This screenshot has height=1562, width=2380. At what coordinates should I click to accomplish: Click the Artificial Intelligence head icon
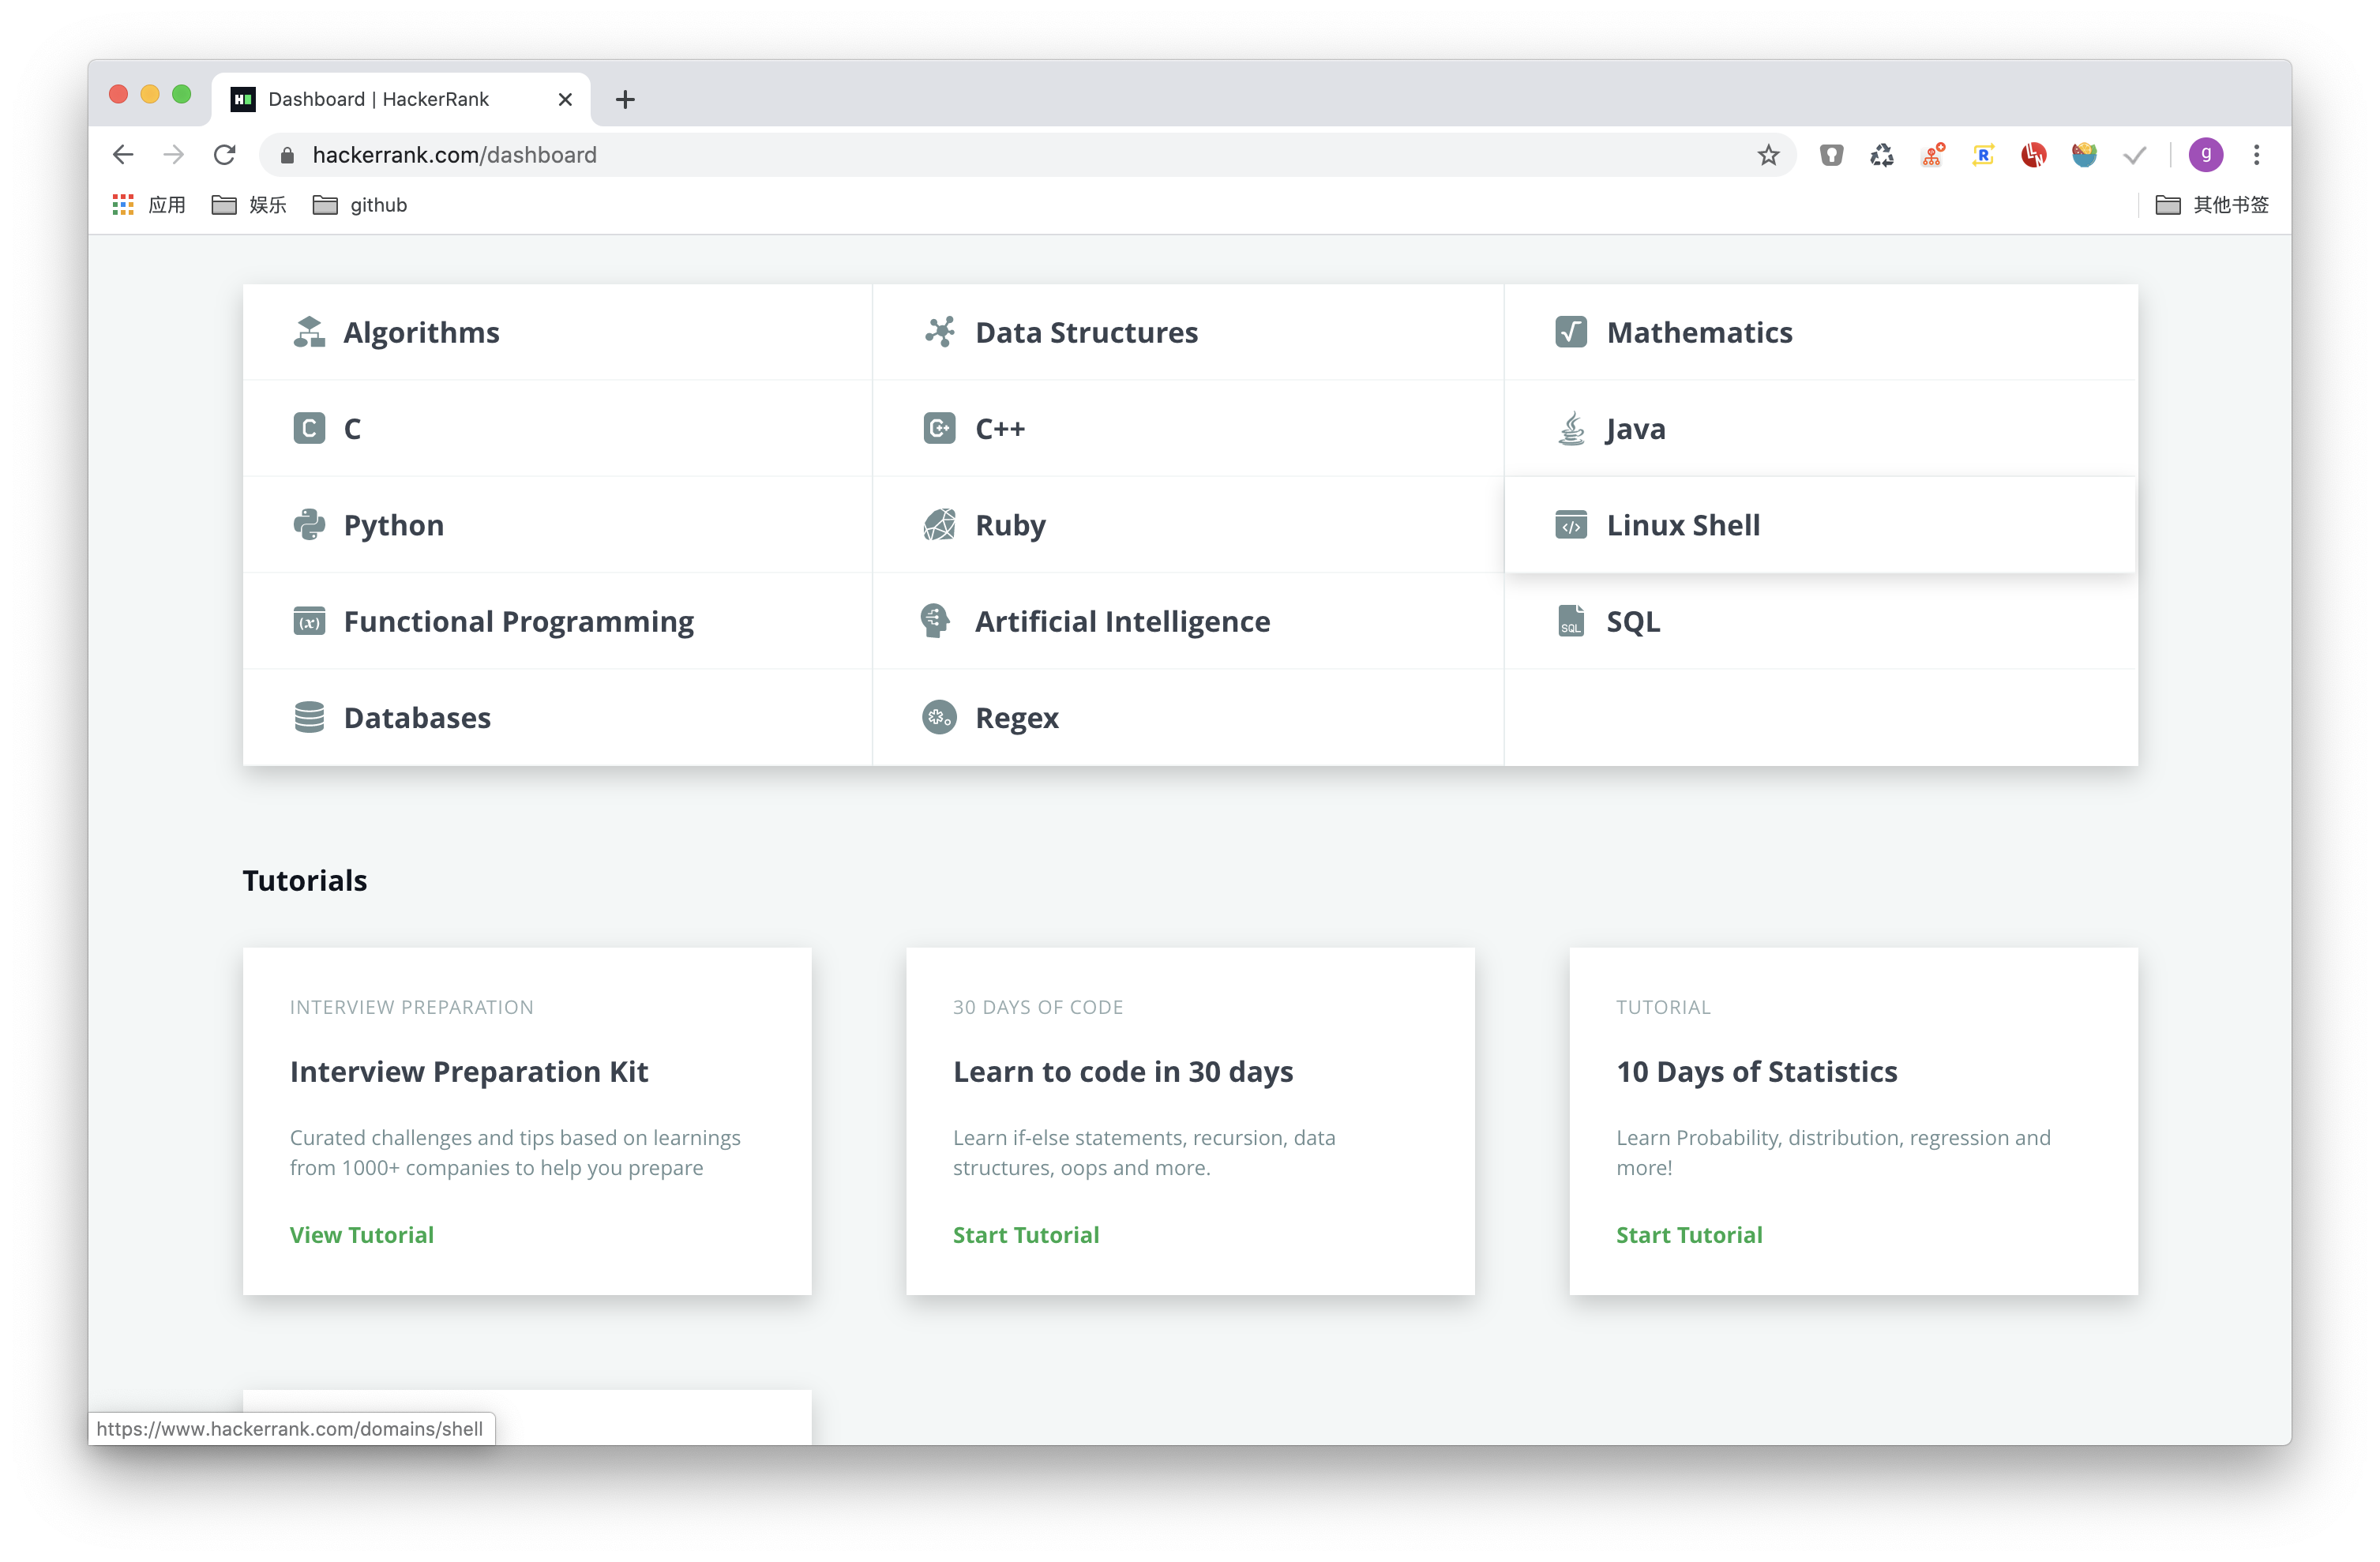point(936,621)
